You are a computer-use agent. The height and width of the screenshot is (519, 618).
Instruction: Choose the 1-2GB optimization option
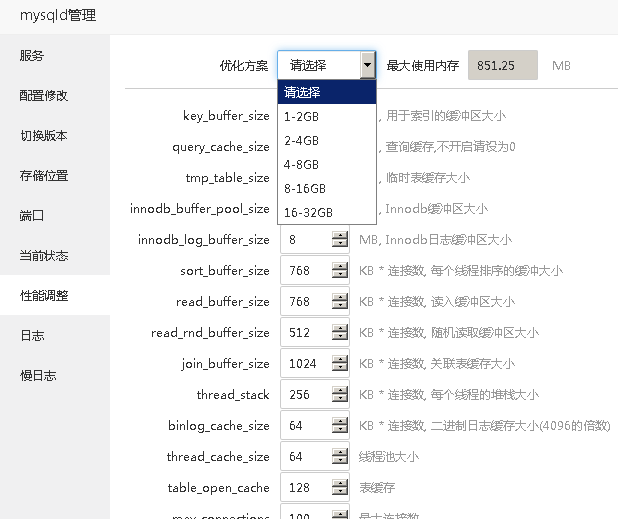pyautogui.click(x=327, y=116)
